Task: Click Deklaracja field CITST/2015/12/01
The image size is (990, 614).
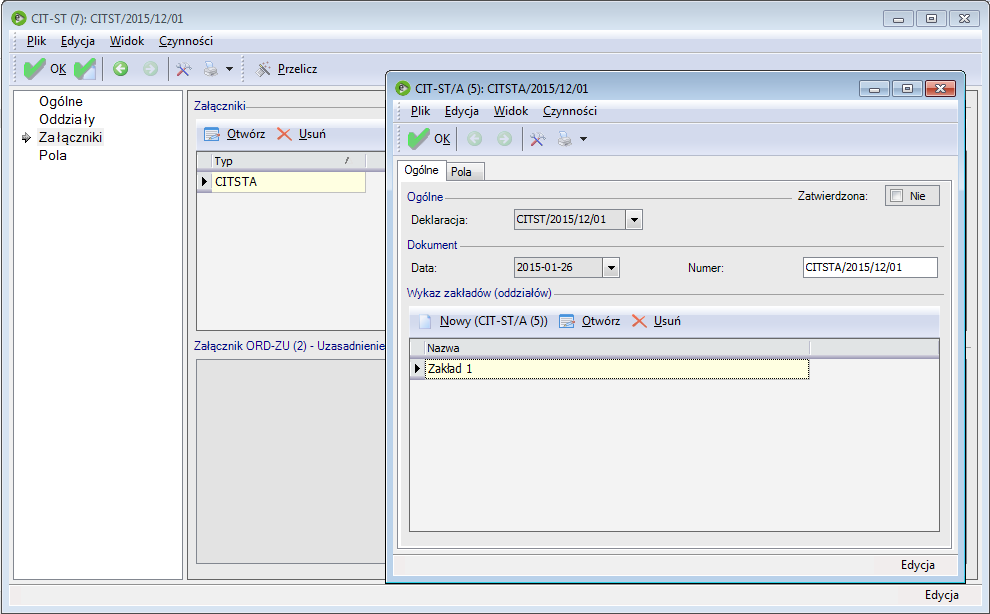Action: [x=570, y=220]
